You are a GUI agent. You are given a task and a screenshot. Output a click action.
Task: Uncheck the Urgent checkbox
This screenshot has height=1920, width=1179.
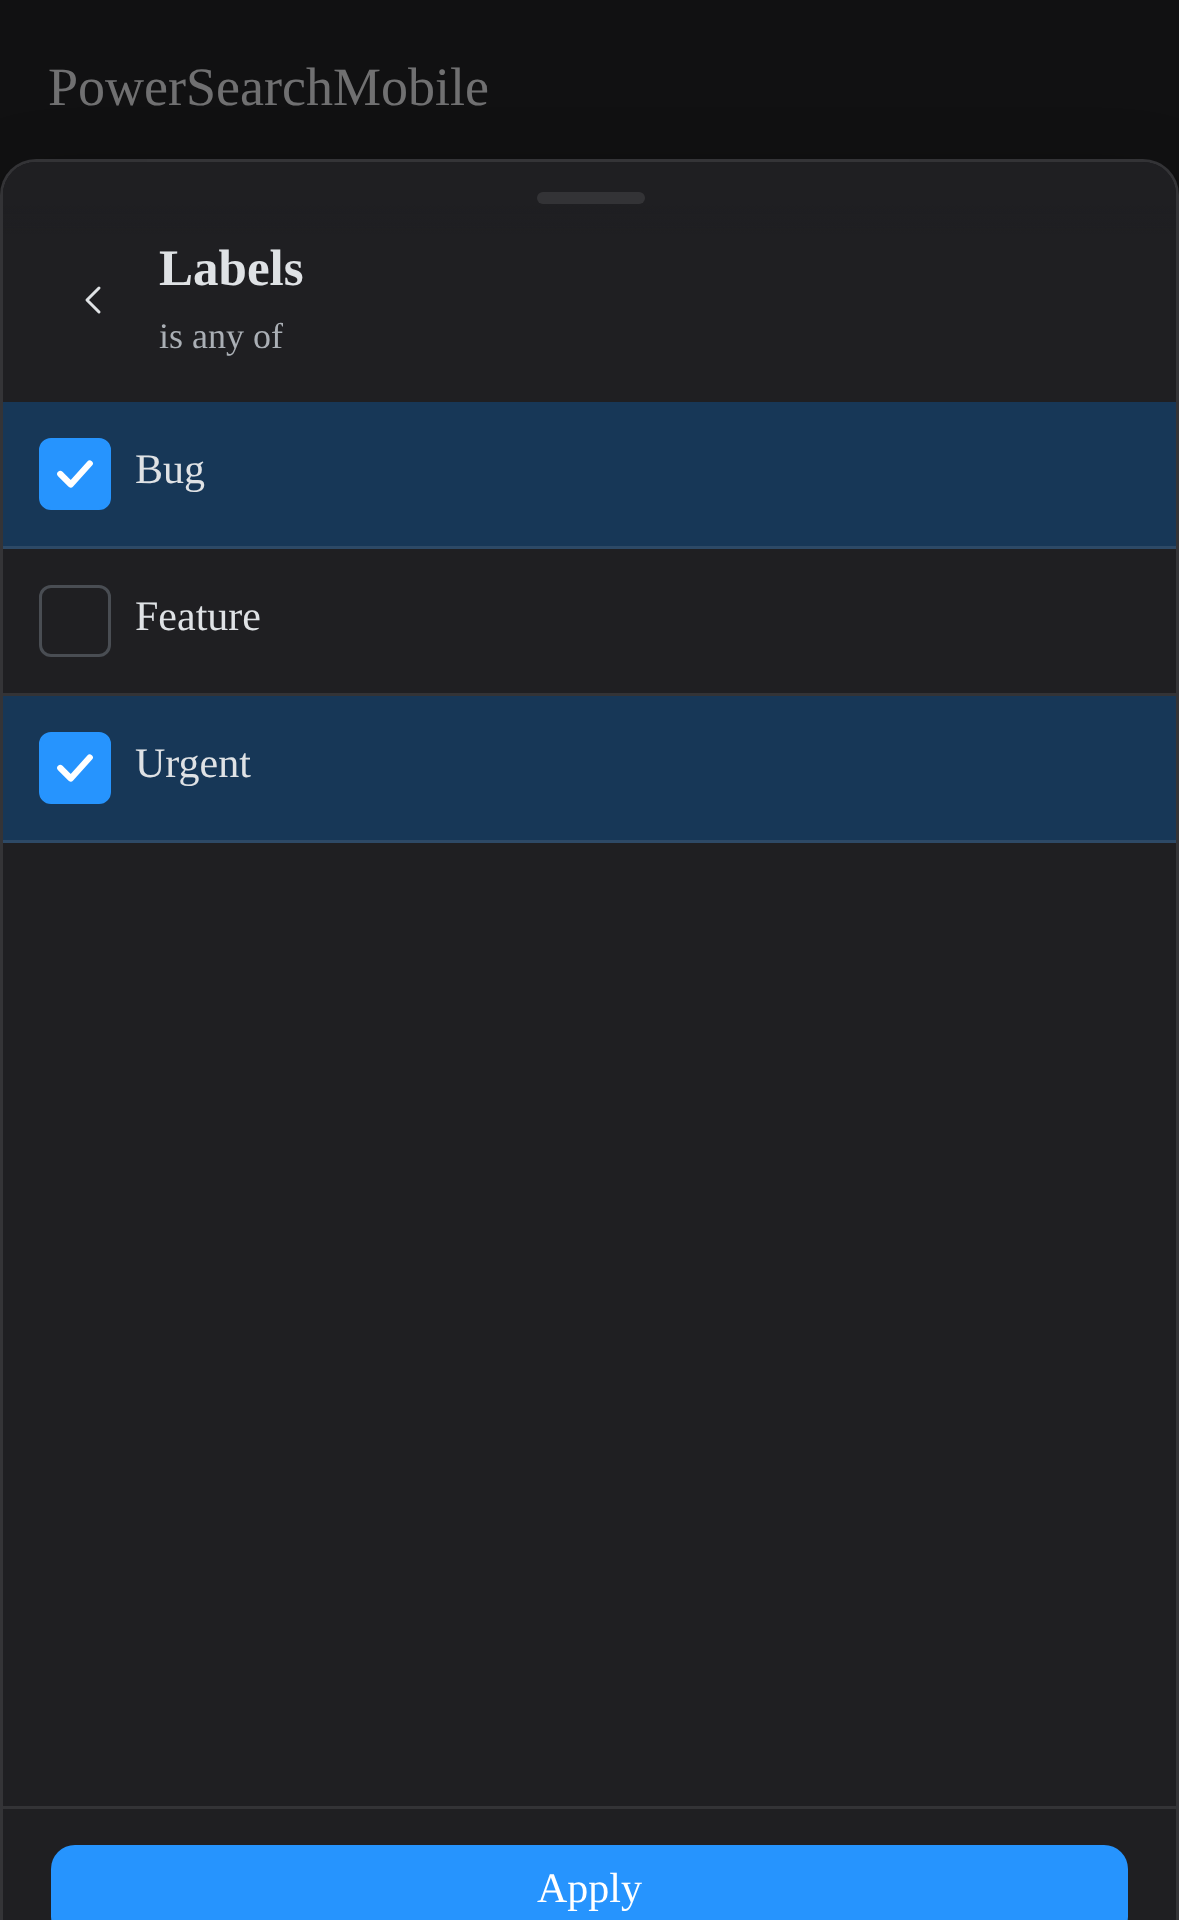(75, 768)
